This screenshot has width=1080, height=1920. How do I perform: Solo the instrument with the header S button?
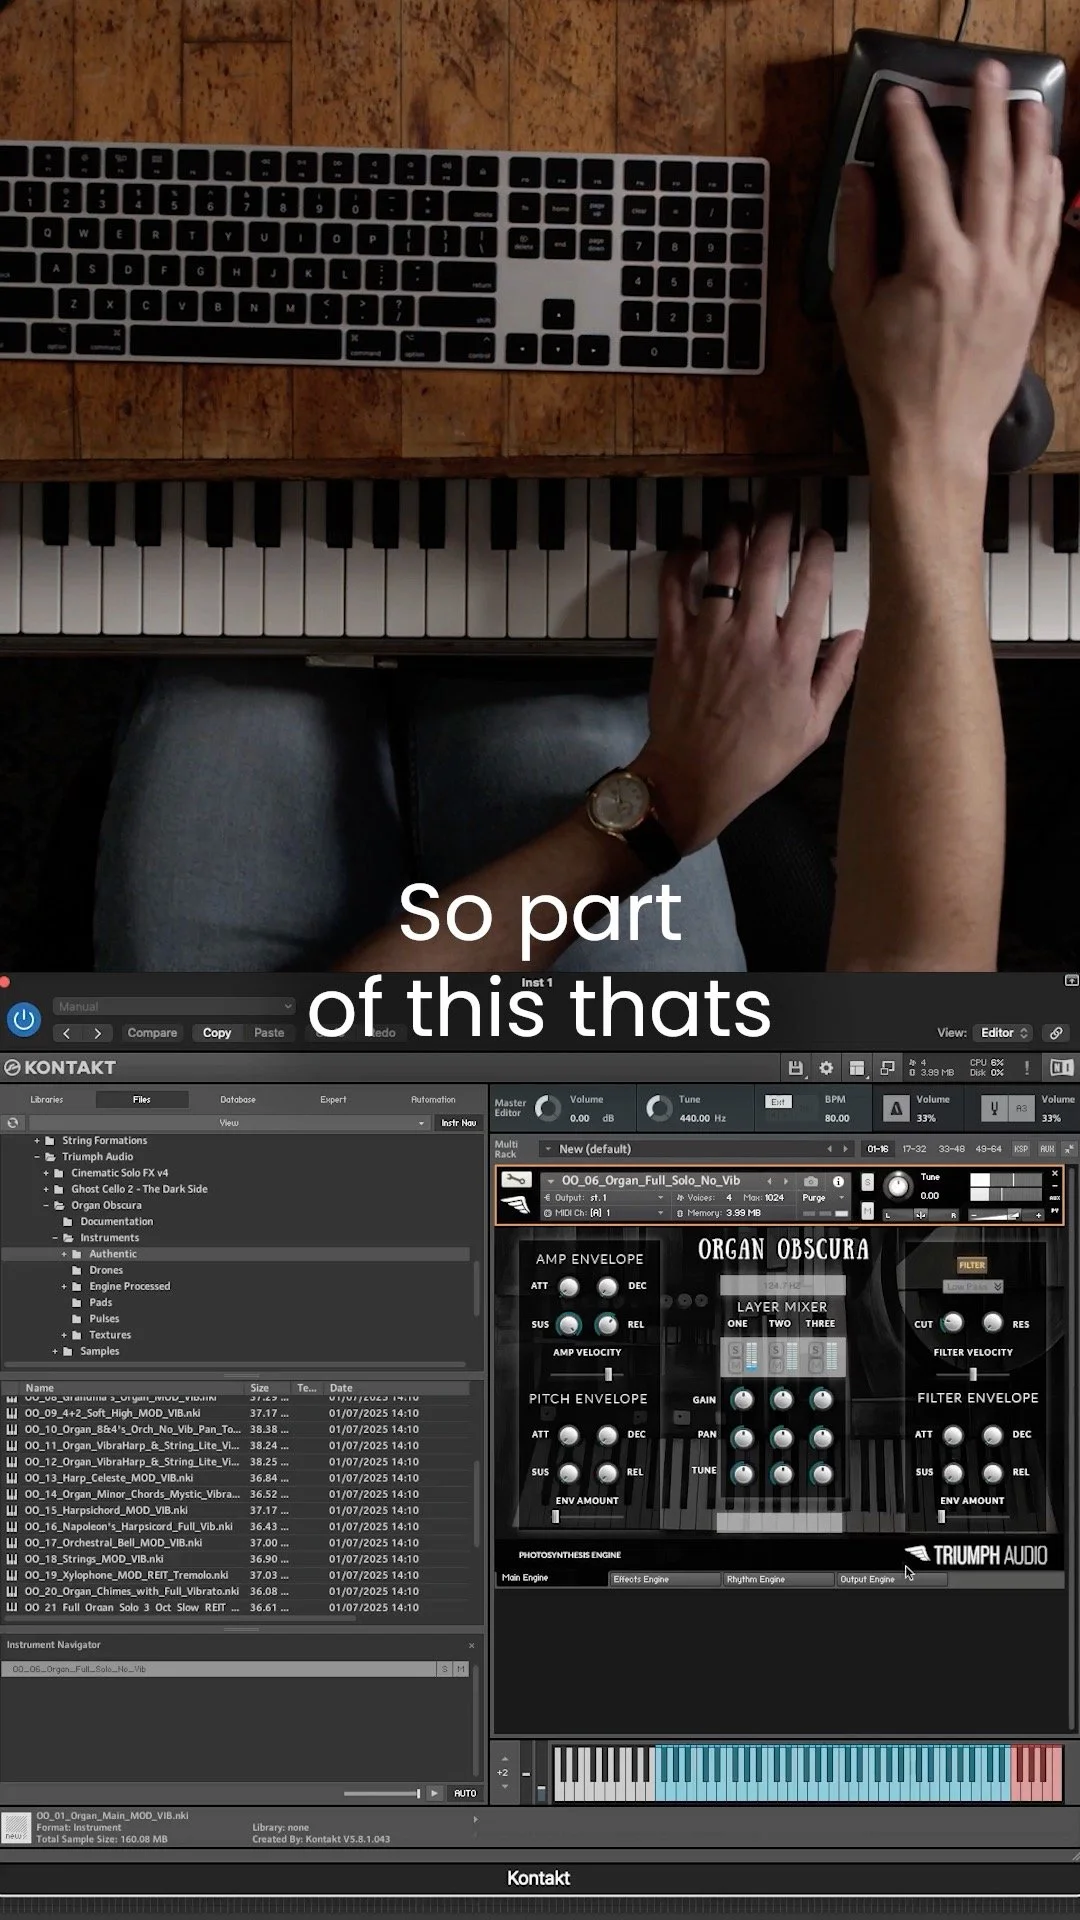(x=867, y=1183)
